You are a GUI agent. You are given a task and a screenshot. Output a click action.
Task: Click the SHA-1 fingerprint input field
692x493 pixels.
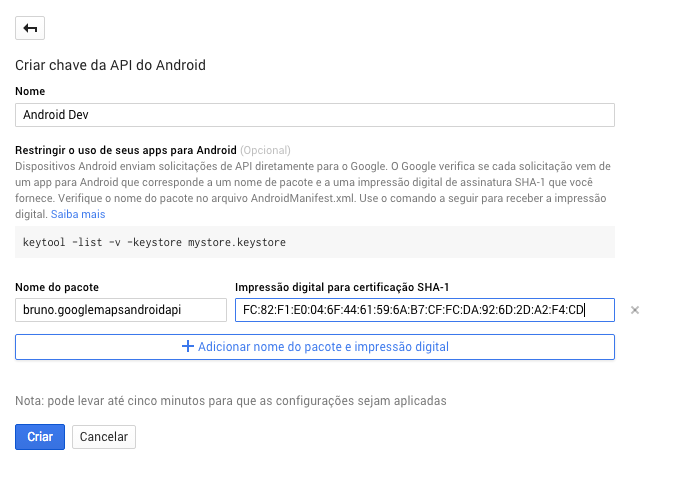pos(424,310)
